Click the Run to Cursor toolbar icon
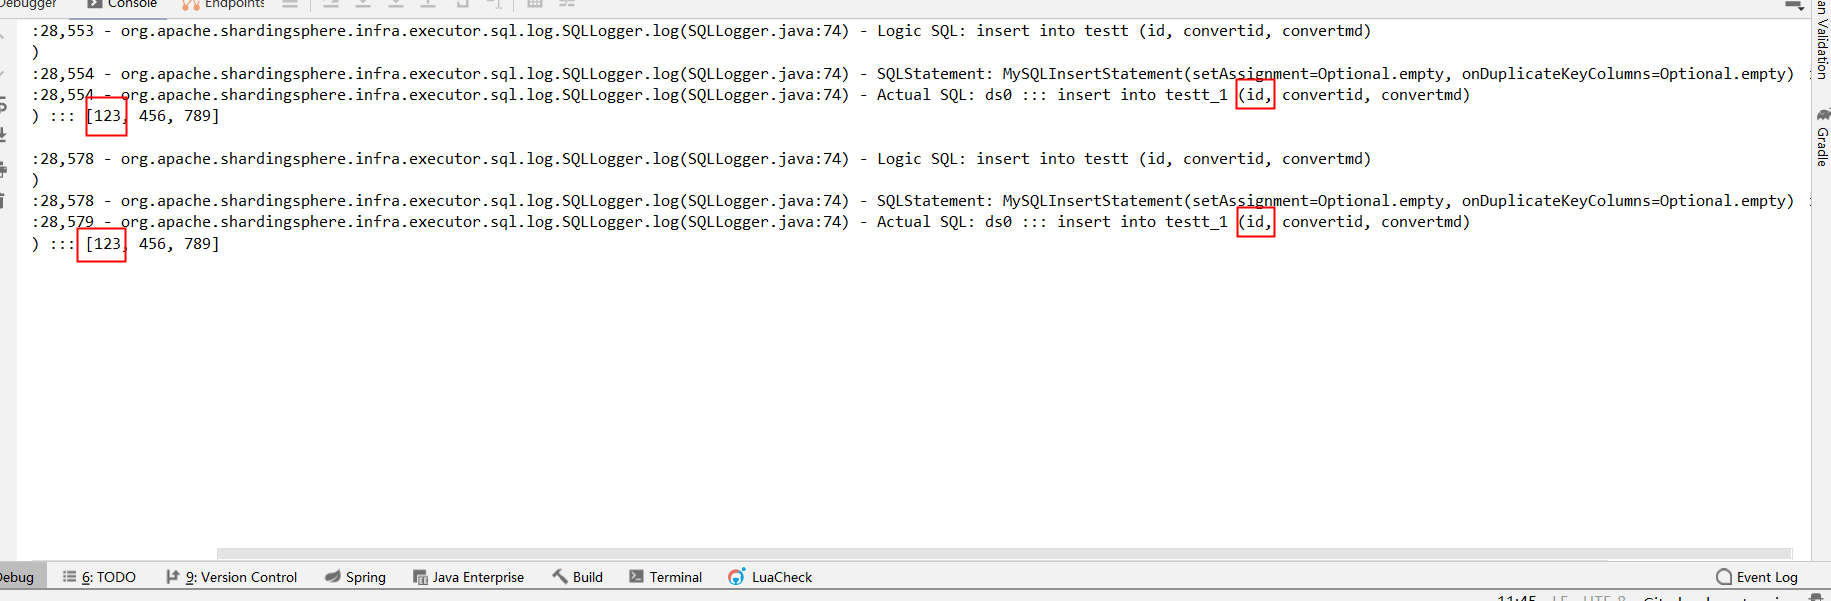 coord(494,4)
